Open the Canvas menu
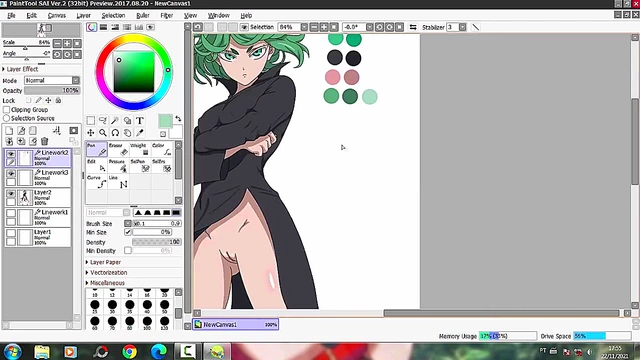640x360 pixels. click(x=57, y=16)
